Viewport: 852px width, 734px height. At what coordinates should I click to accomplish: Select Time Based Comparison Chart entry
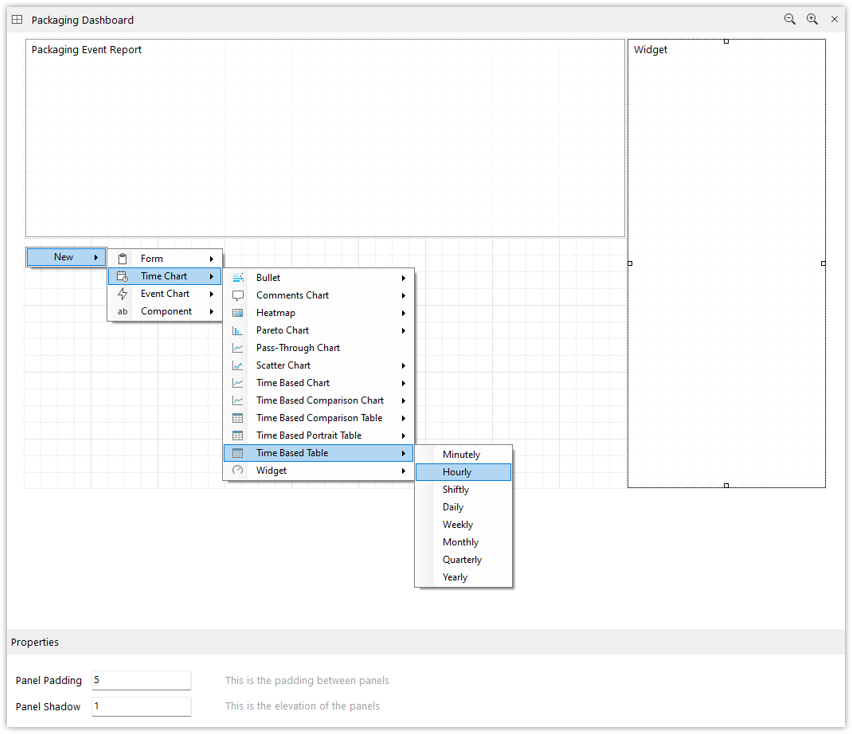(318, 400)
